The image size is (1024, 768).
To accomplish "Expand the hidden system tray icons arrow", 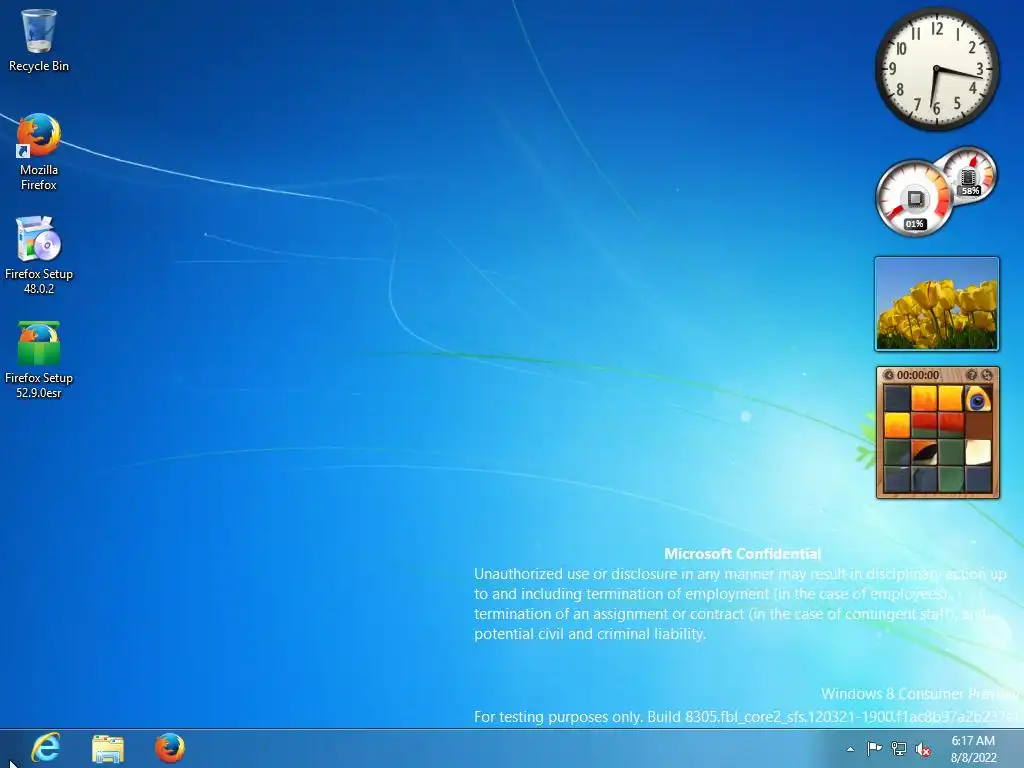I will [850, 749].
